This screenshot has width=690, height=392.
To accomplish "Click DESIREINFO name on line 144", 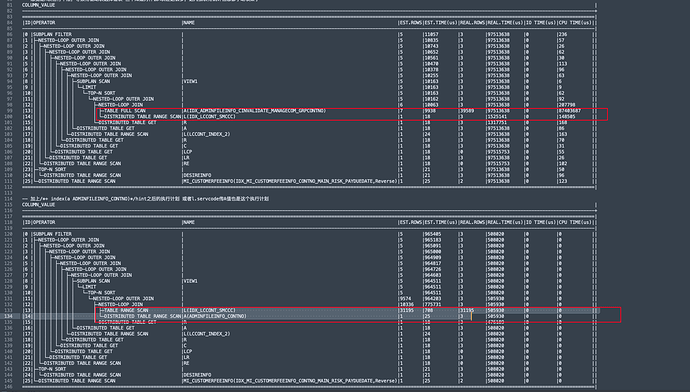I will (197, 375).
